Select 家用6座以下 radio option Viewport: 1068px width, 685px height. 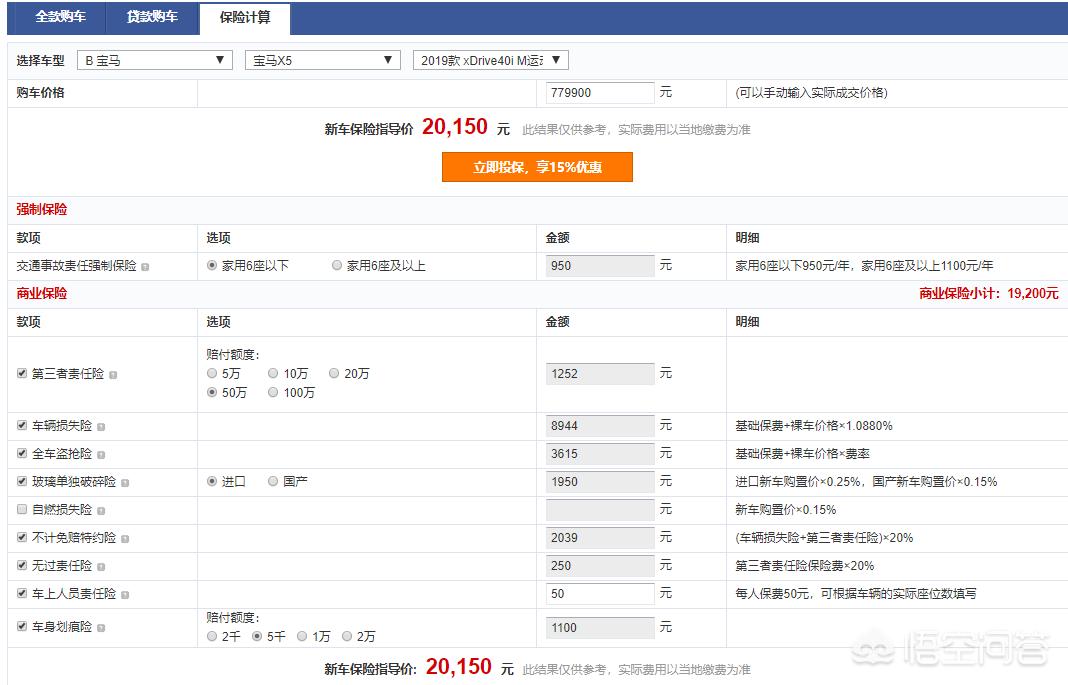click(x=212, y=265)
